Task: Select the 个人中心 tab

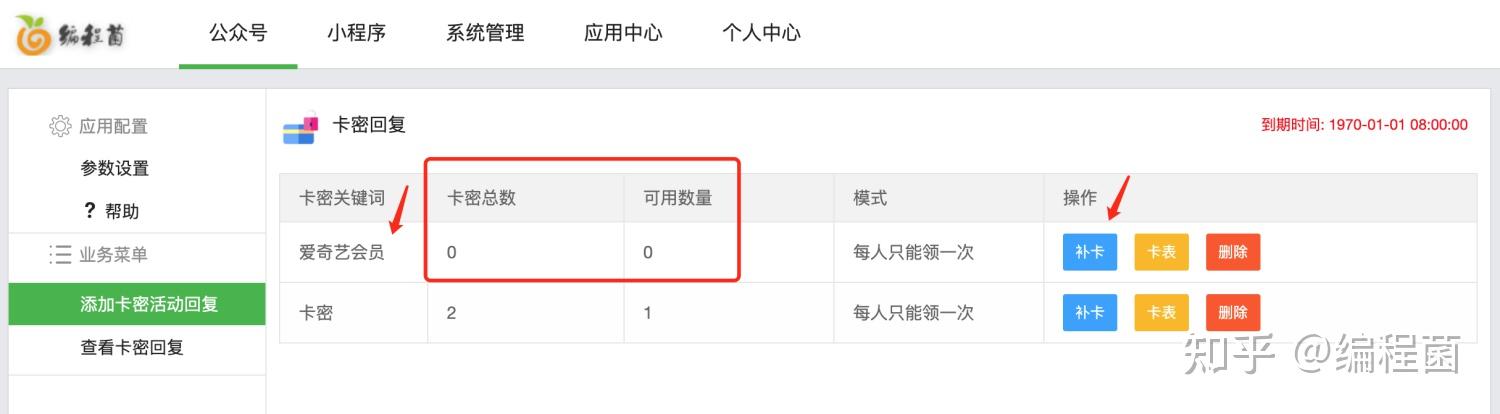Action: (761, 33)
